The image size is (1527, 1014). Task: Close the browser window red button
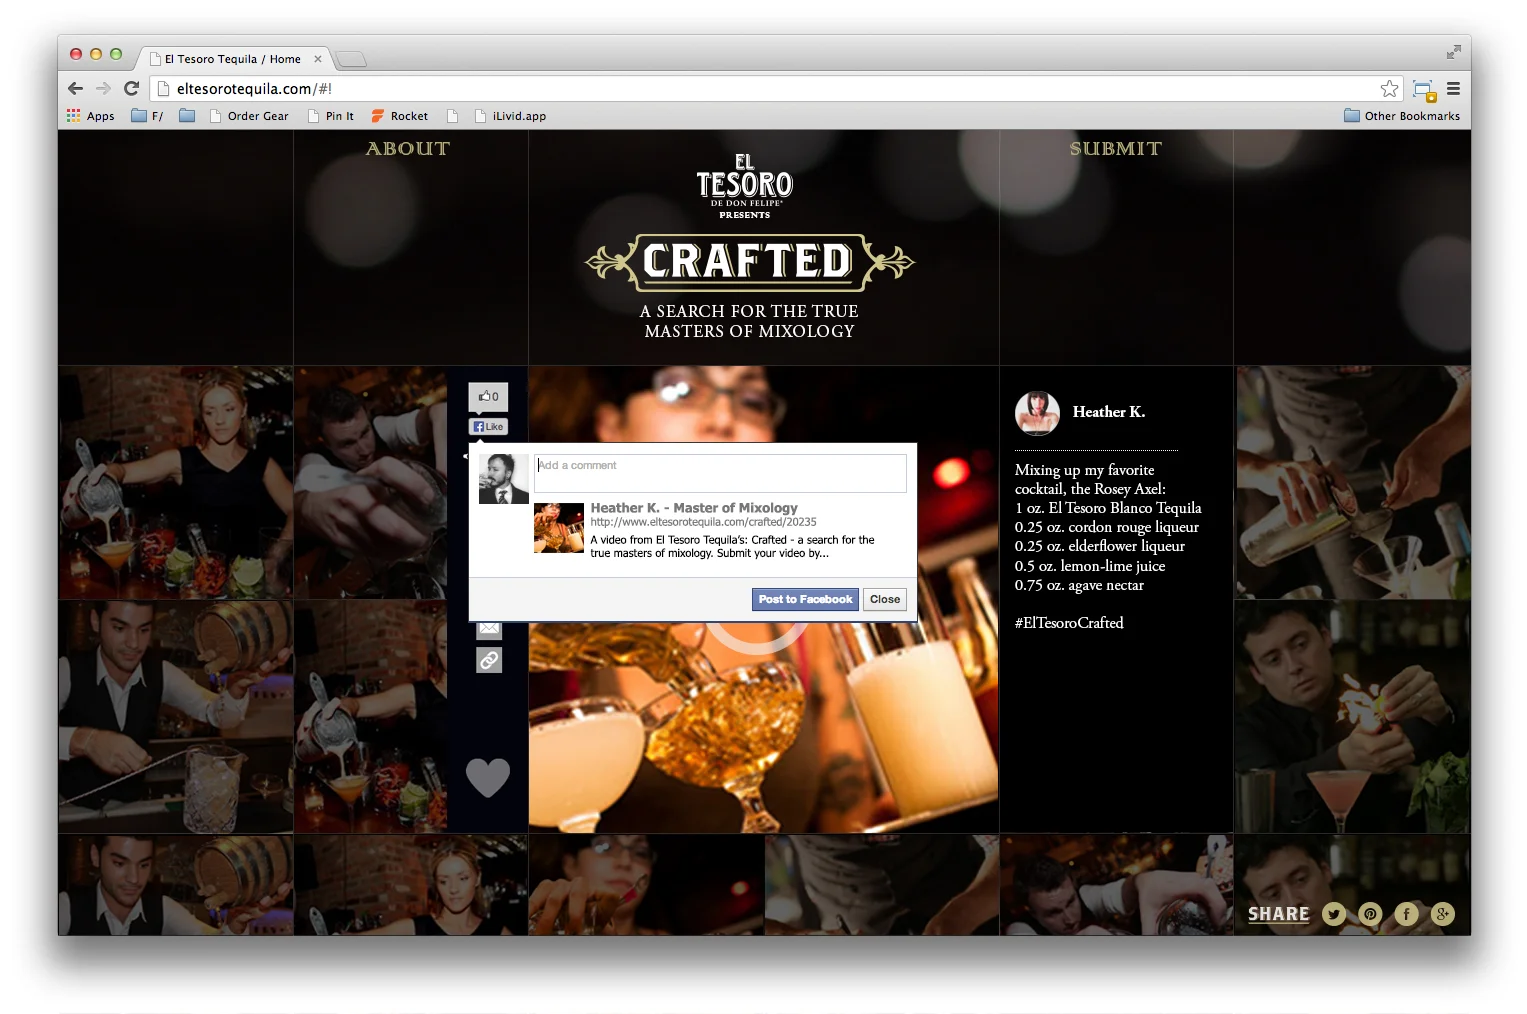76,54
